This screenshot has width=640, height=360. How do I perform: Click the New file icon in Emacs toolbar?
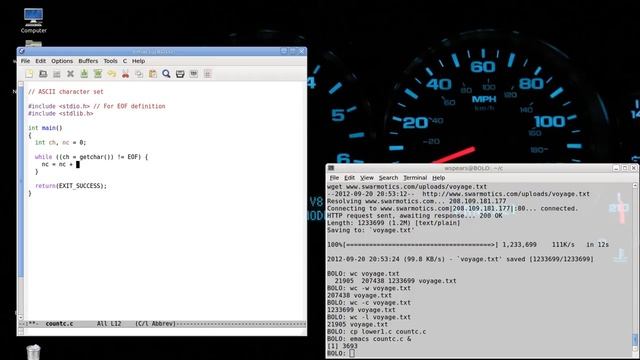[x=29, y=74]
